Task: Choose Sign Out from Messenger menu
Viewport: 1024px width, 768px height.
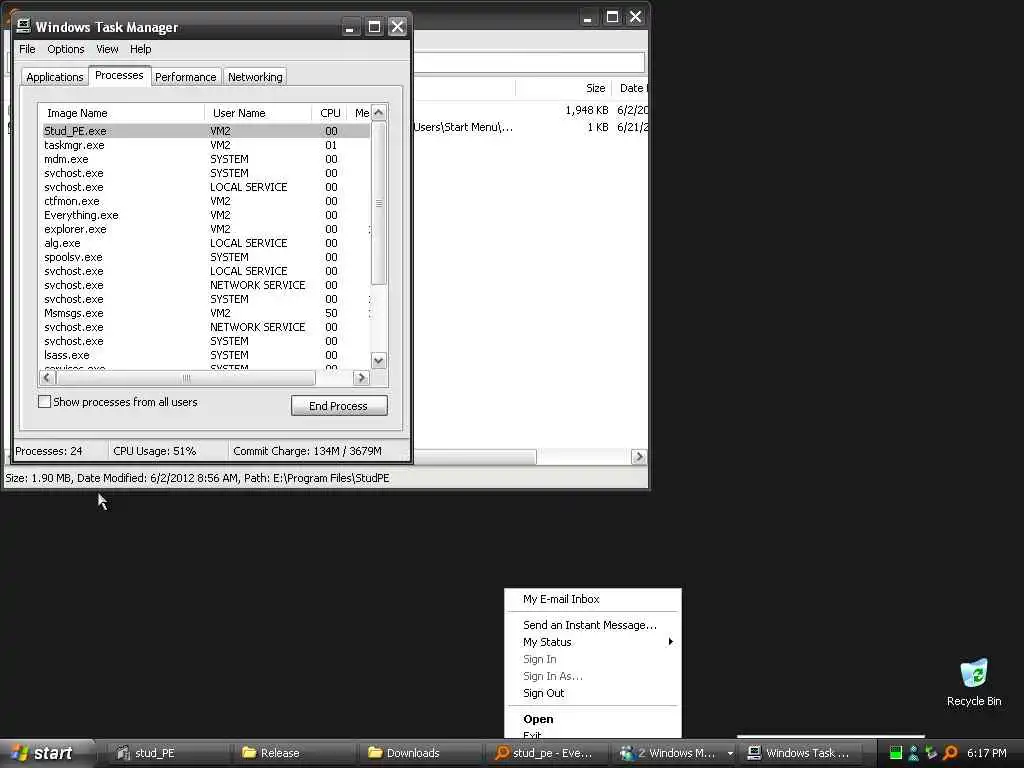Action: pos(593,693)
